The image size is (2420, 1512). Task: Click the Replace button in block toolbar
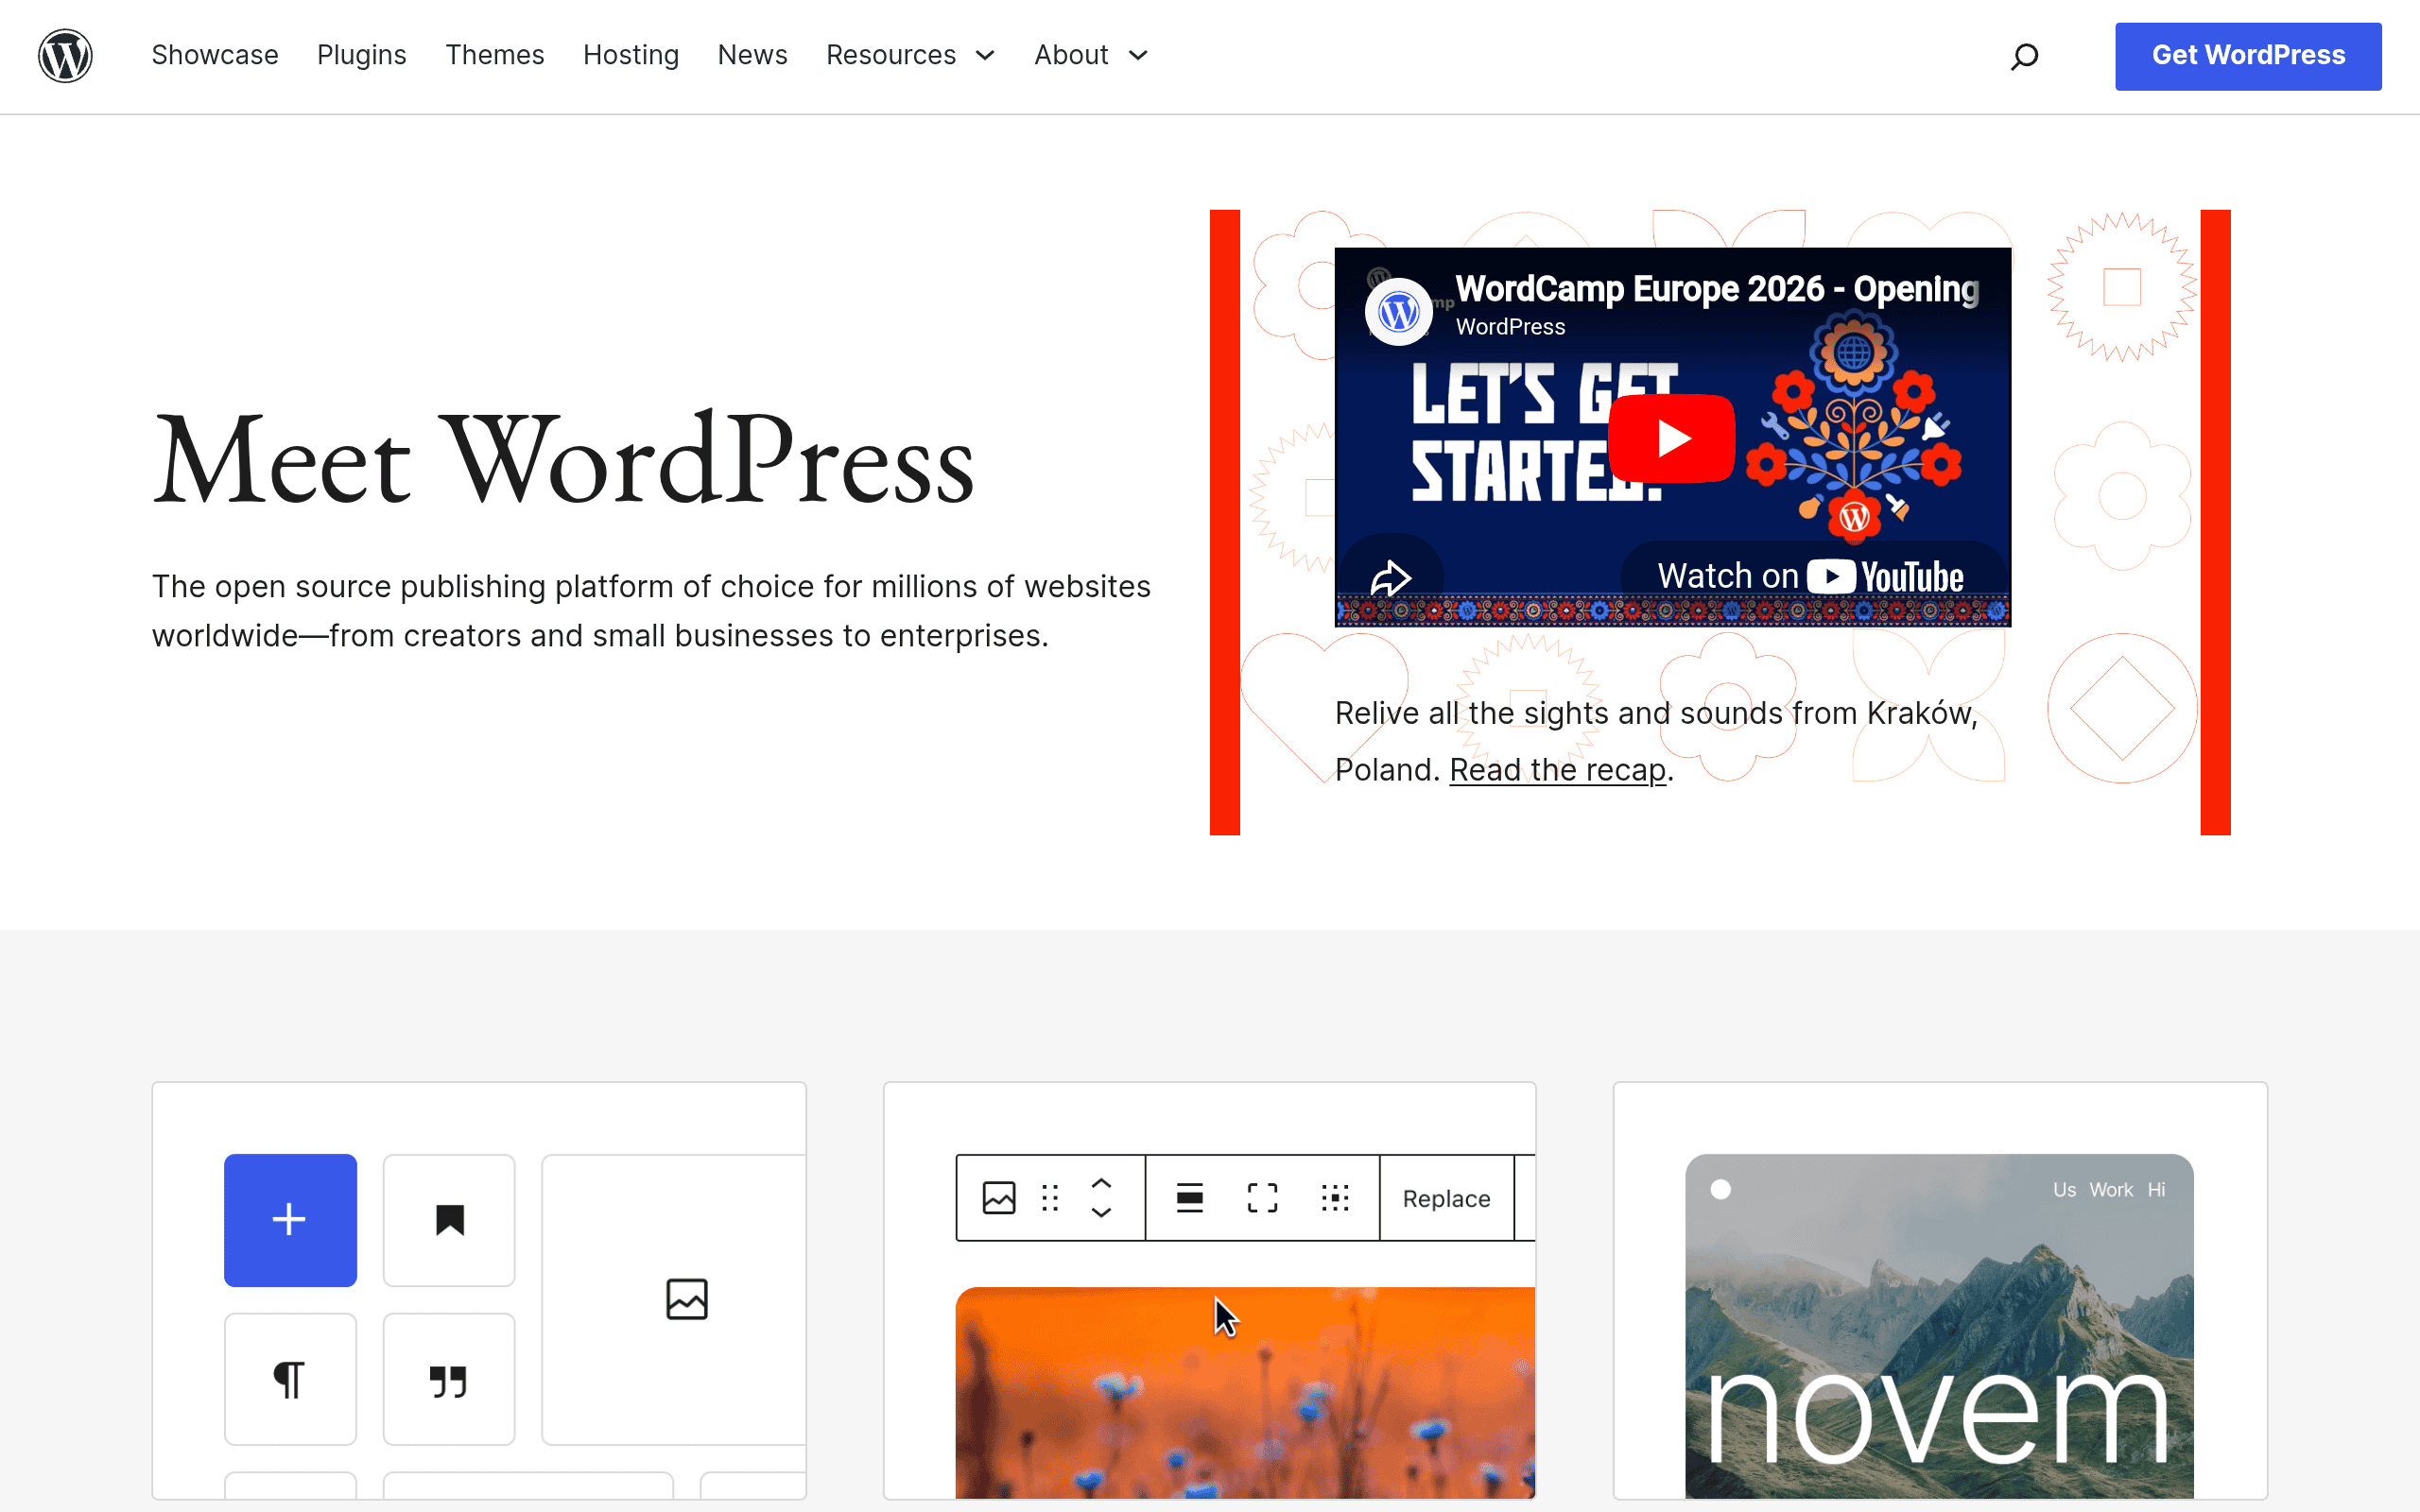pos(1446,1198)
